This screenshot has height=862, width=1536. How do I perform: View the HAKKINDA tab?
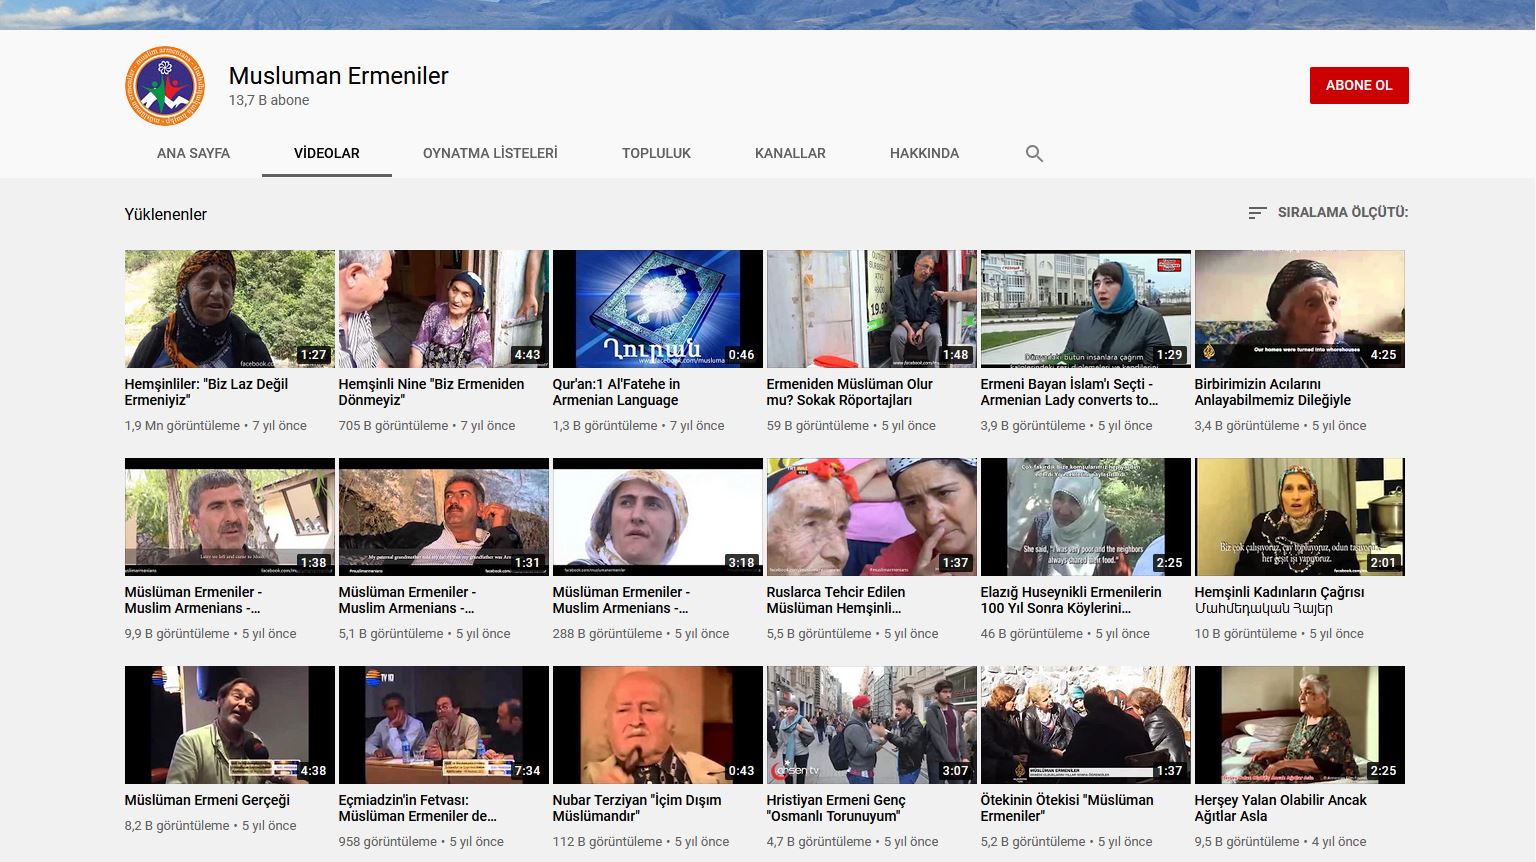pyautogui.click(x=924, y=153)
